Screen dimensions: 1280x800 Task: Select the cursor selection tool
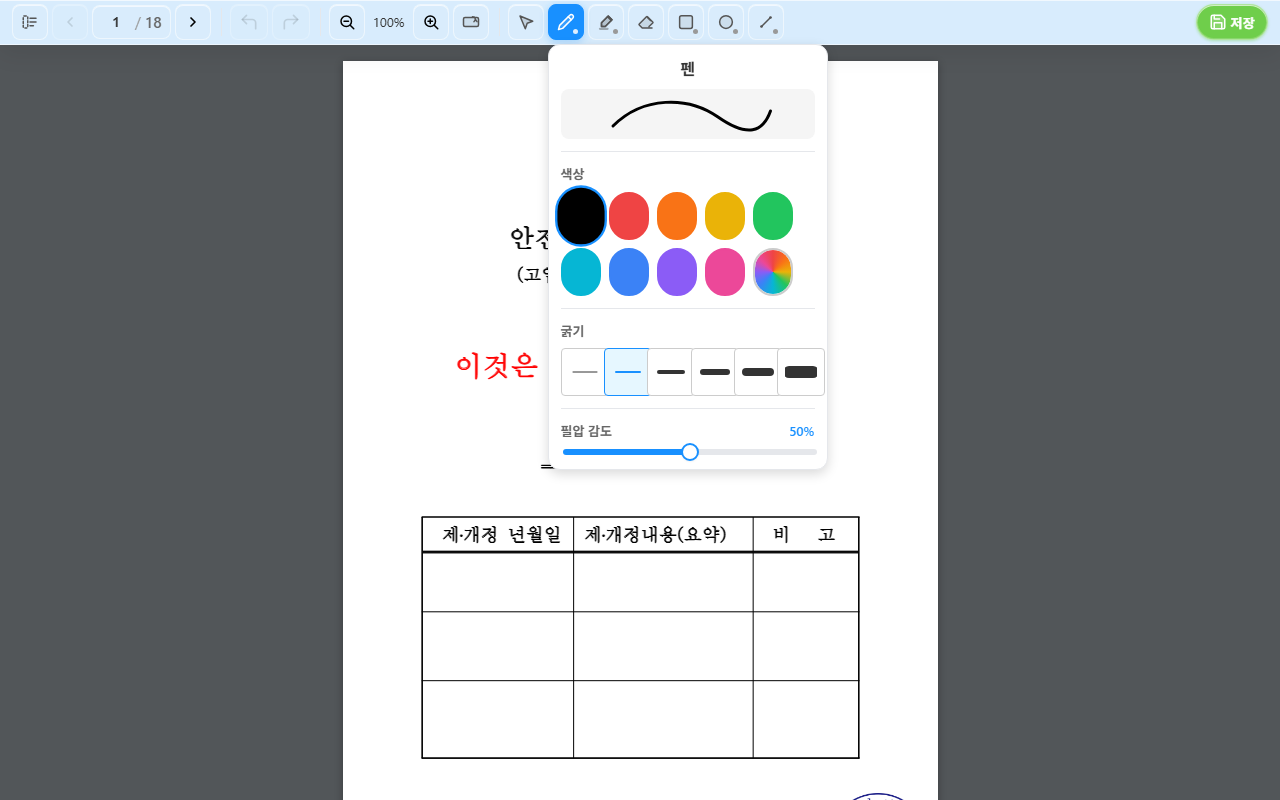[x=526, y=22]
